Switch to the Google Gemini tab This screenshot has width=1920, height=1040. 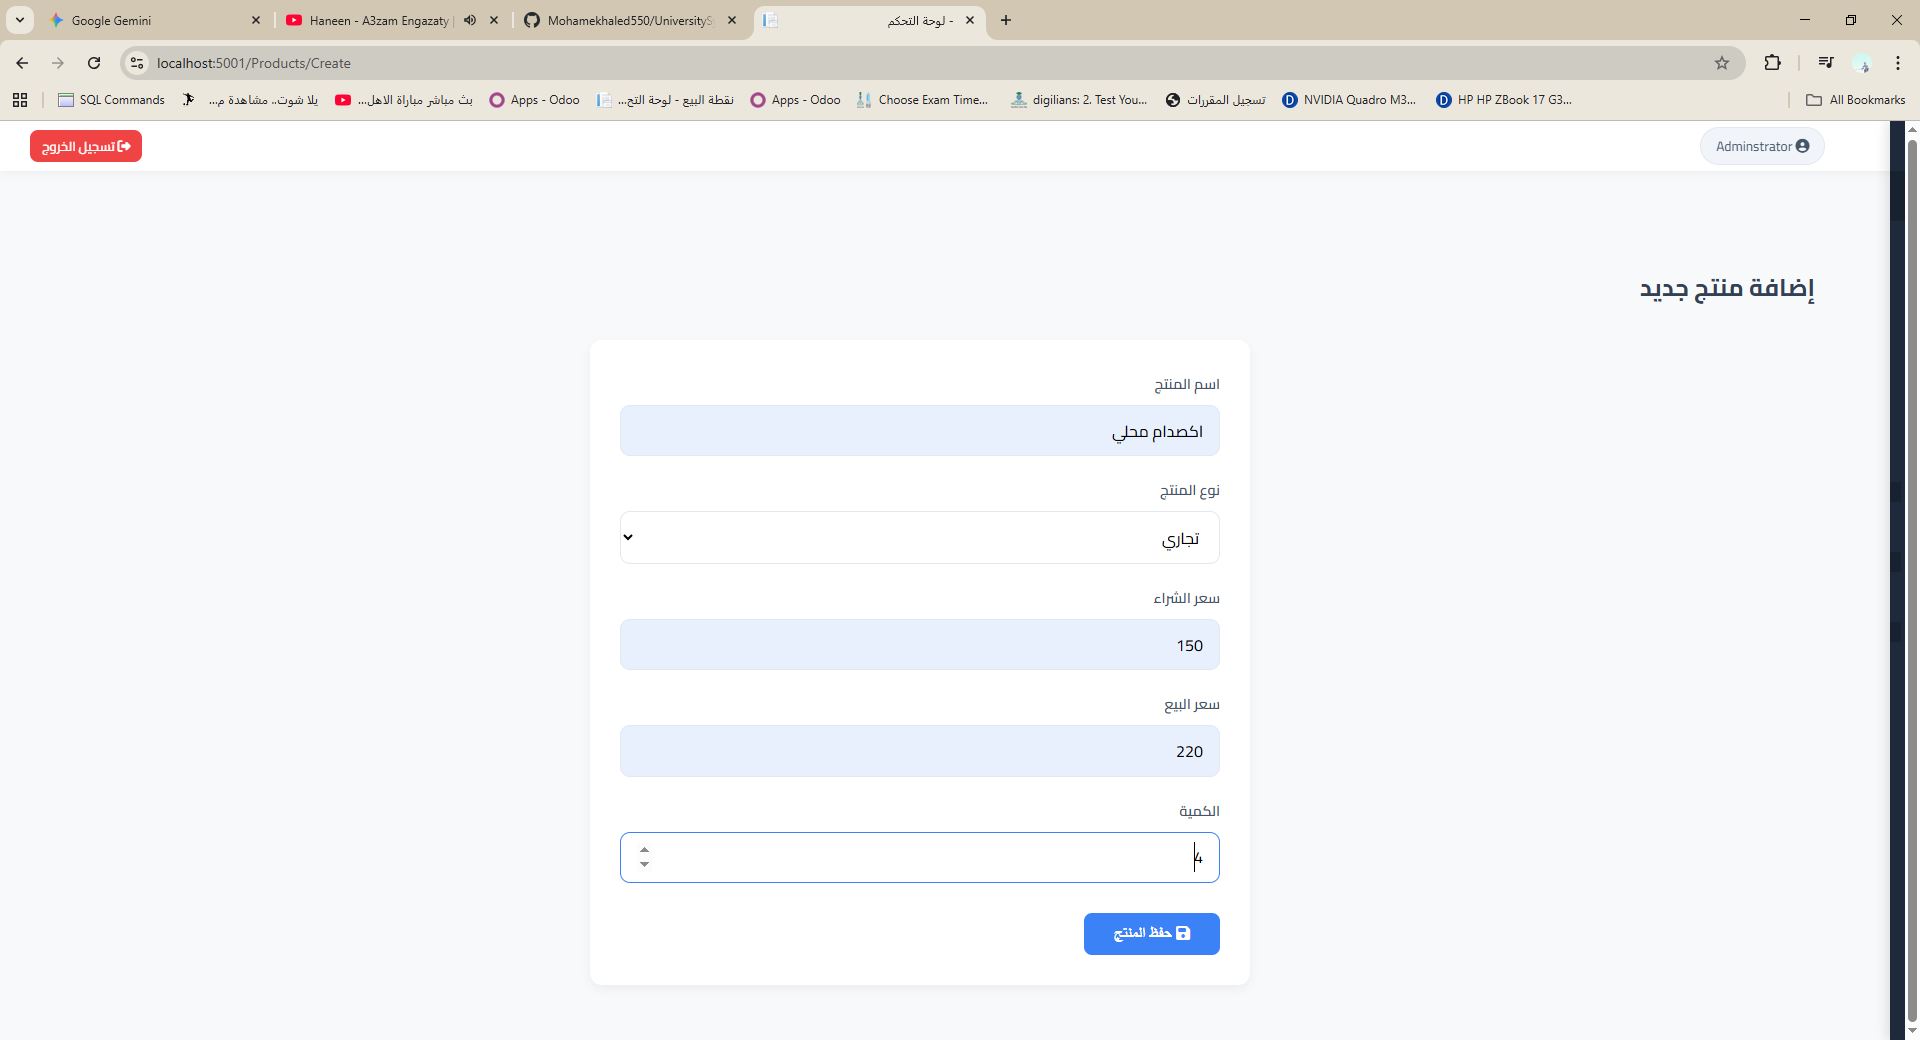(x=150, y=20)
